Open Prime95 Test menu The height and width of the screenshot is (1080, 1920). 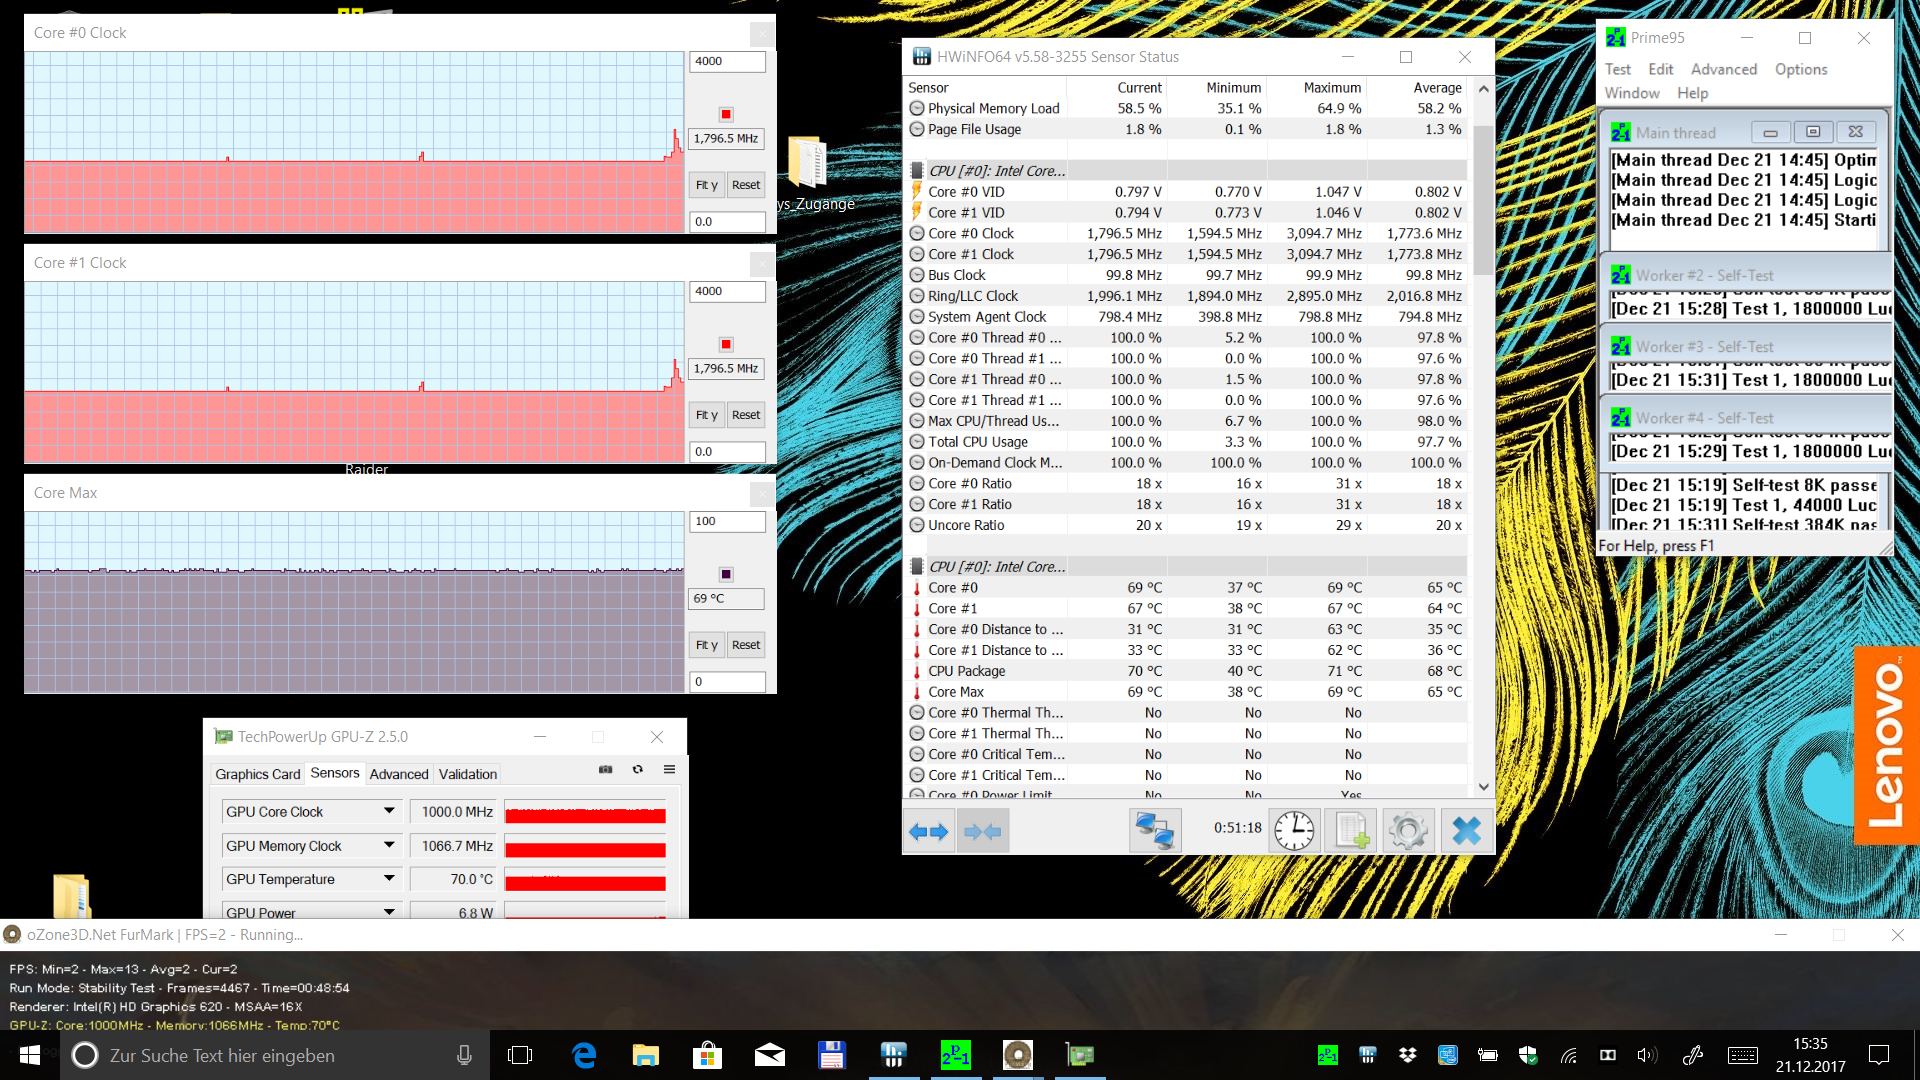(x=1617, y=69)
